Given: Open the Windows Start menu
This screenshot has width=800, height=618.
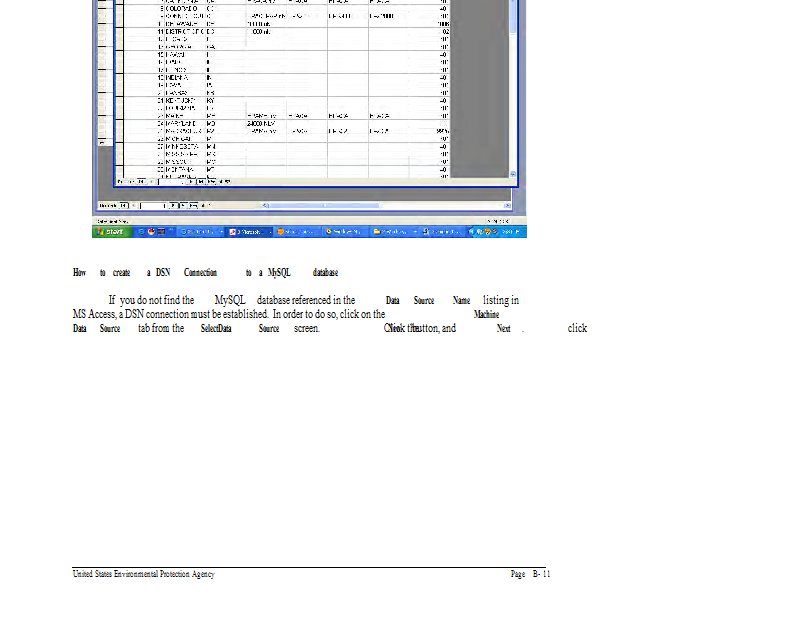Looking at the screenshot, I should tap(111, 231).
